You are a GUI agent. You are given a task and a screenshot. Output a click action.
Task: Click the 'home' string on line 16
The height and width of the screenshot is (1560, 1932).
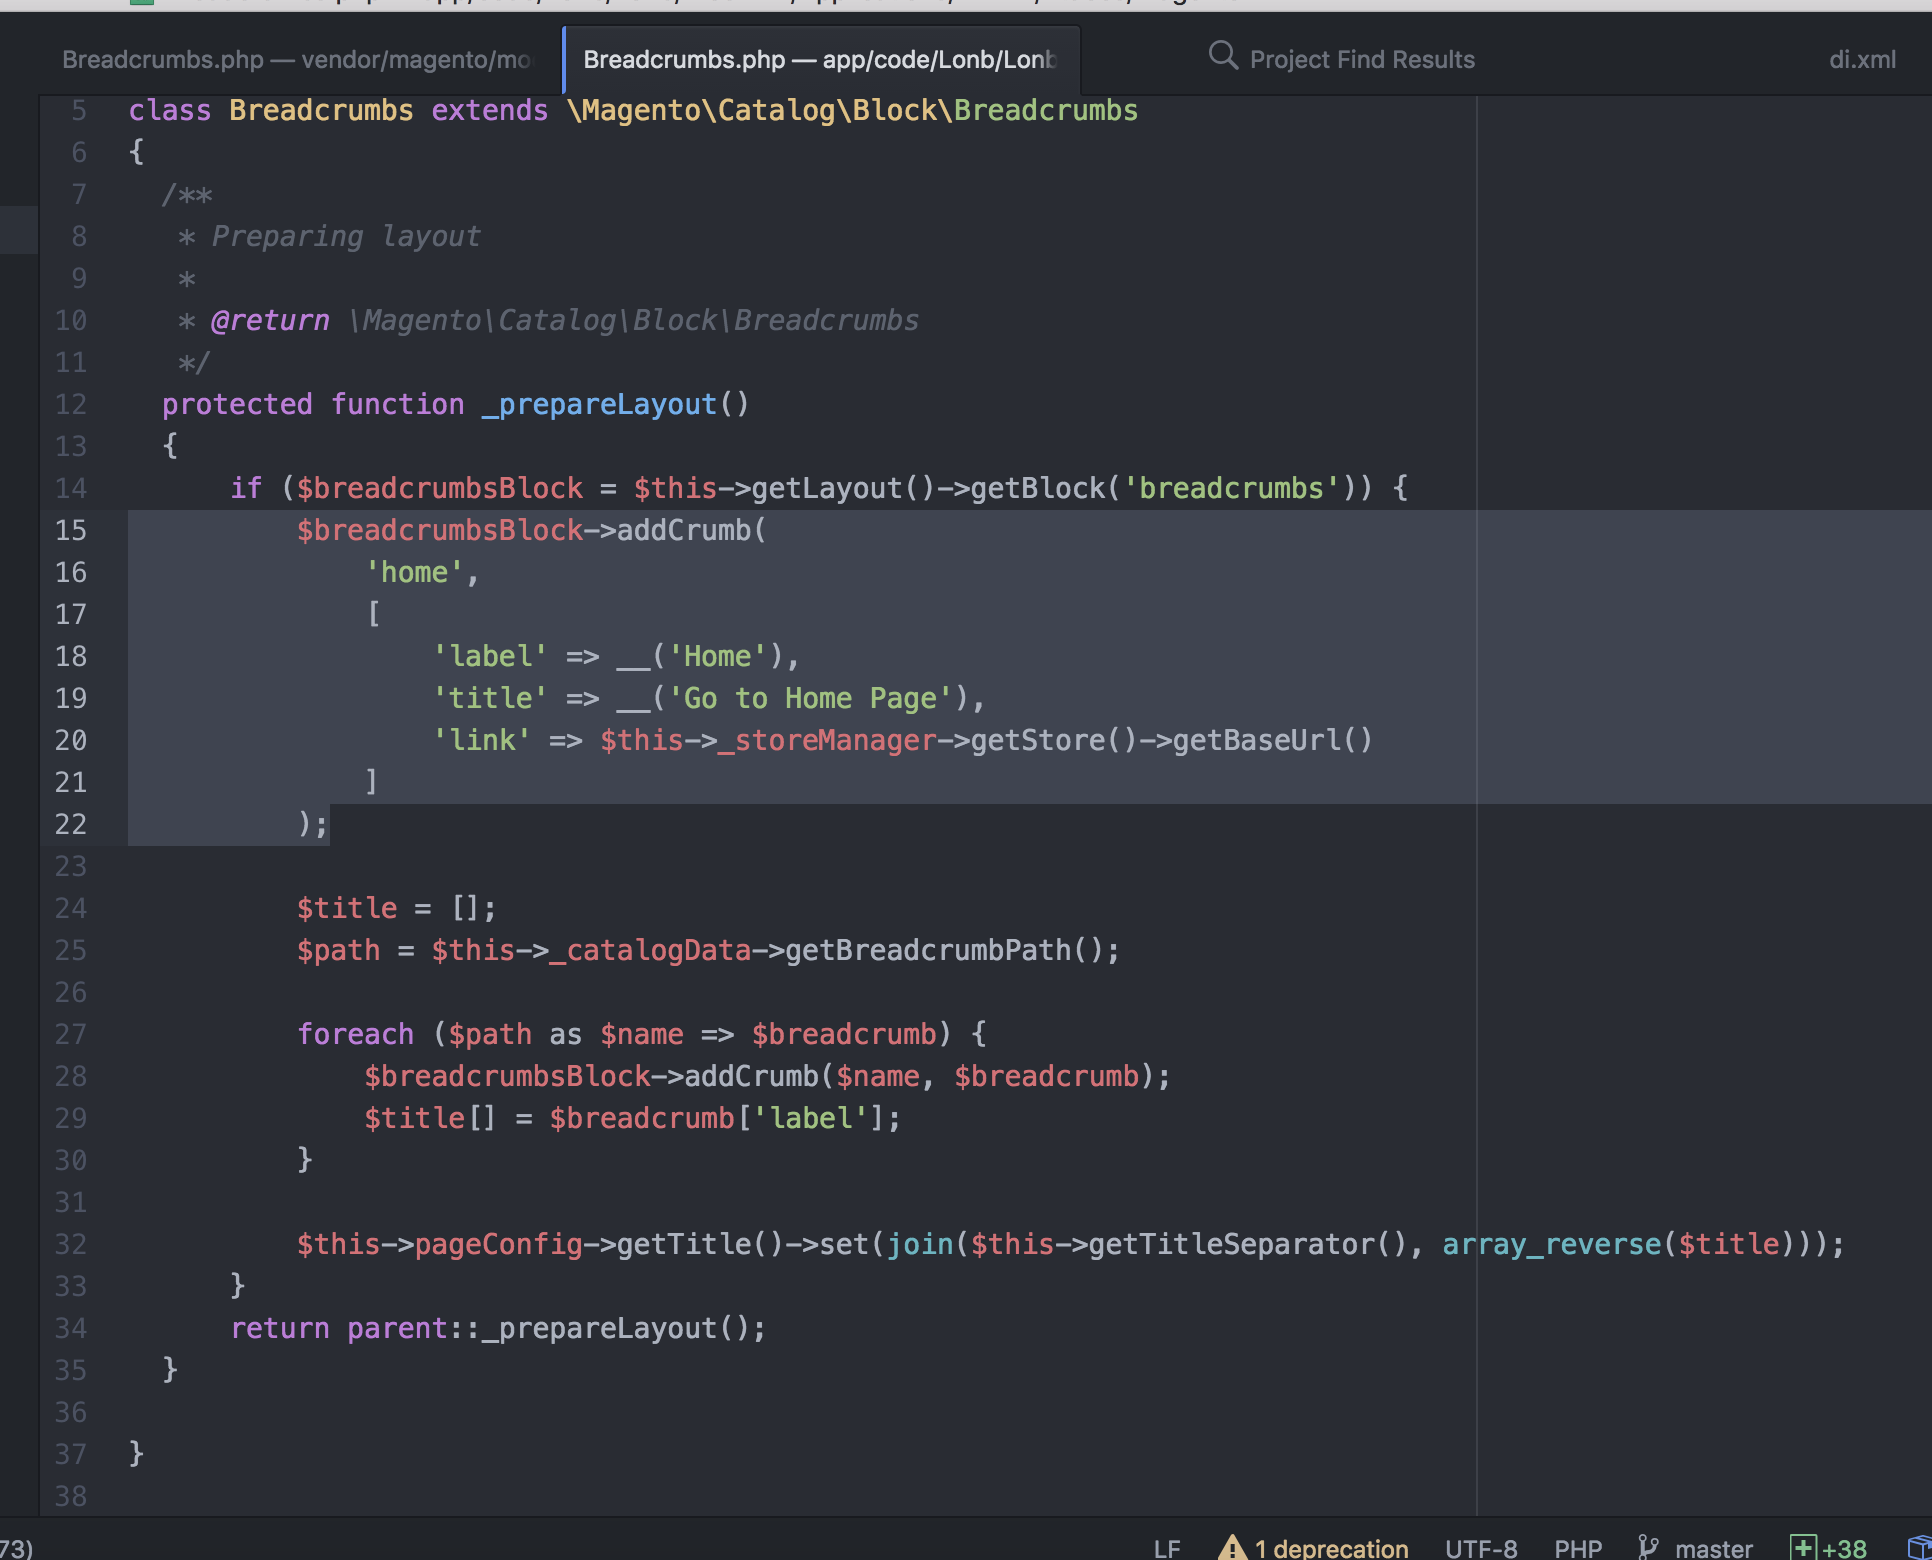(x=414, y=572)
